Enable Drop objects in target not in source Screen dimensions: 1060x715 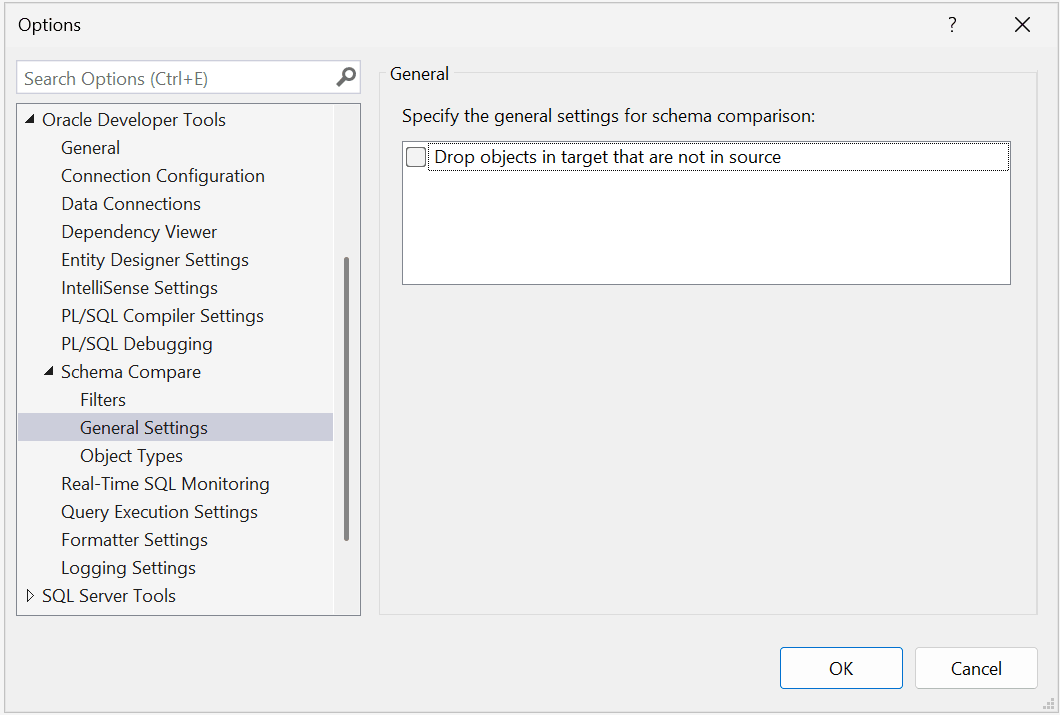pyautogui.click(x=415, y=156)
